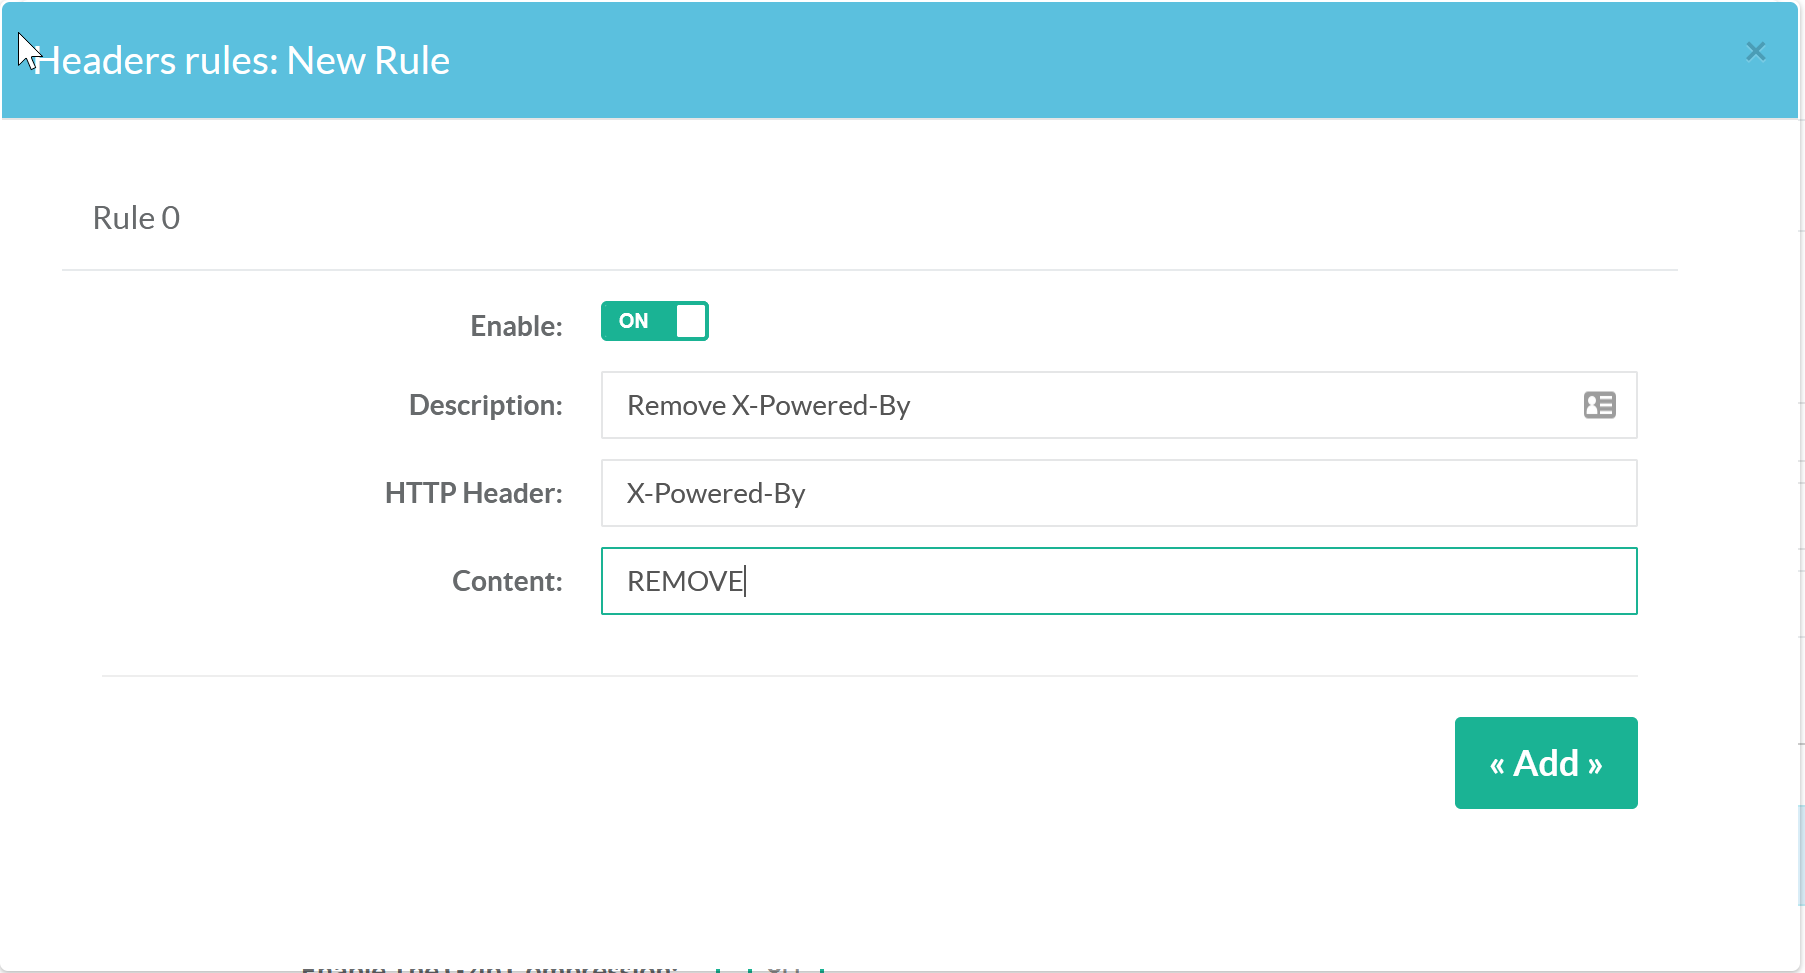Click the 'Headers rules: New Rule' title
Screen dimensions: 1805x973
coord(242,61)
